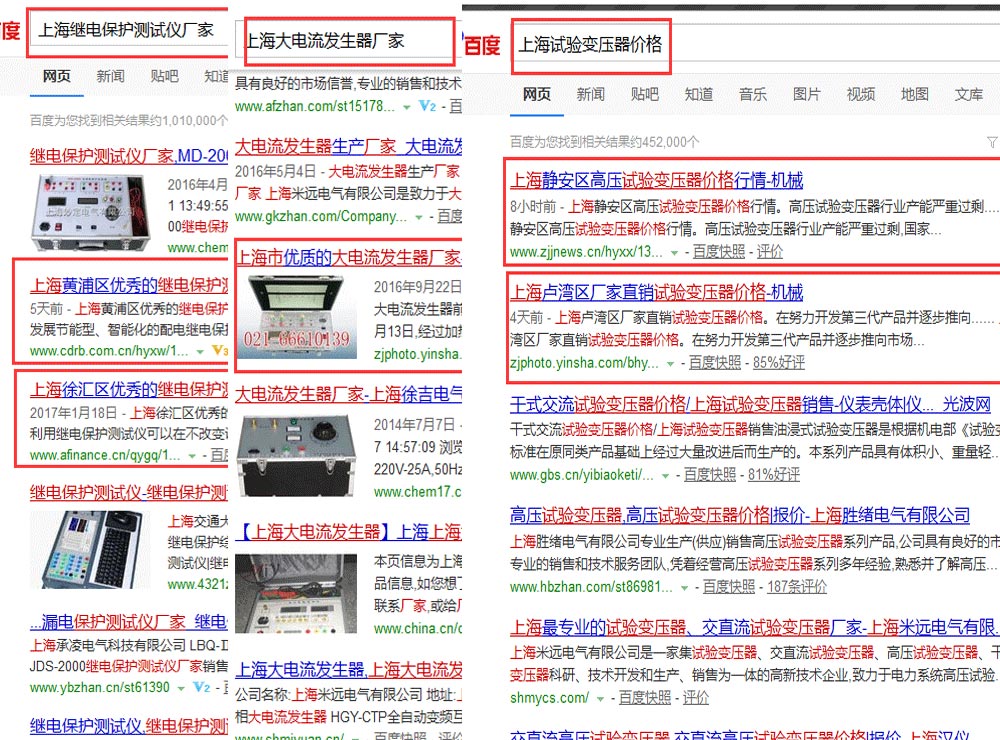Viewport: 1000px width, 740px height.
Task: Click 百度快照 after www.hbzhan.com
Action: point(729,587)
